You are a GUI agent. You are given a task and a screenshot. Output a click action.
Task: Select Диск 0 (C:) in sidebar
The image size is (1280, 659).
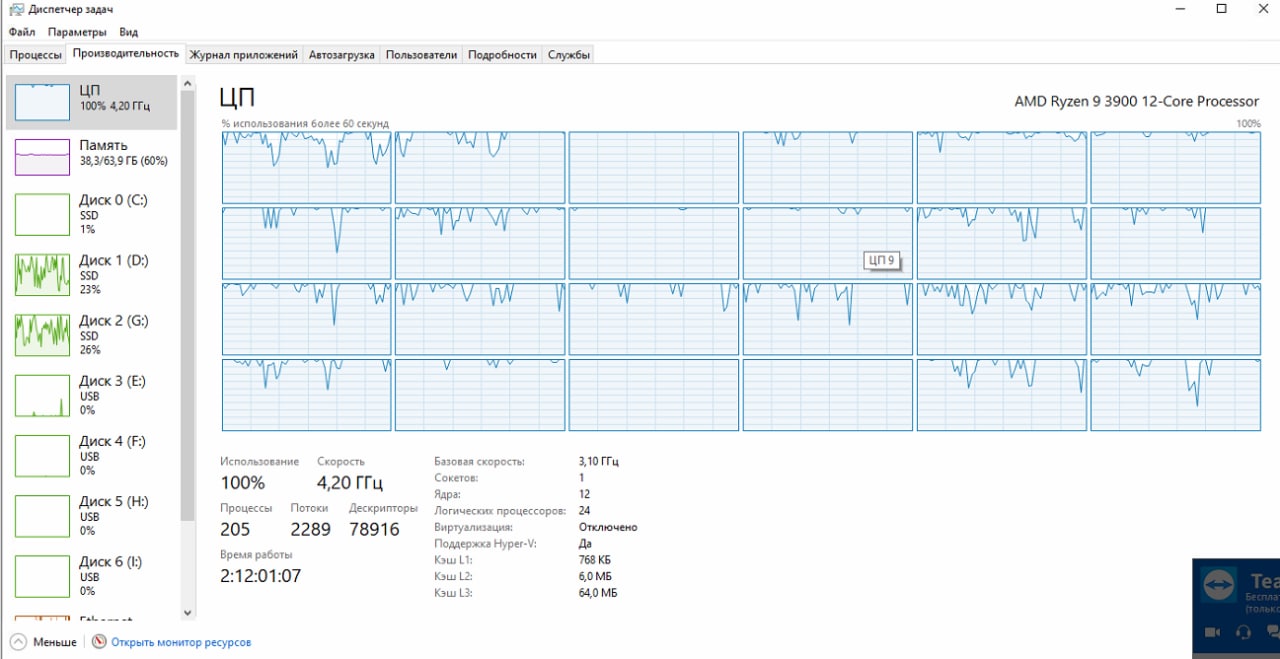click(x=92, y=214)
